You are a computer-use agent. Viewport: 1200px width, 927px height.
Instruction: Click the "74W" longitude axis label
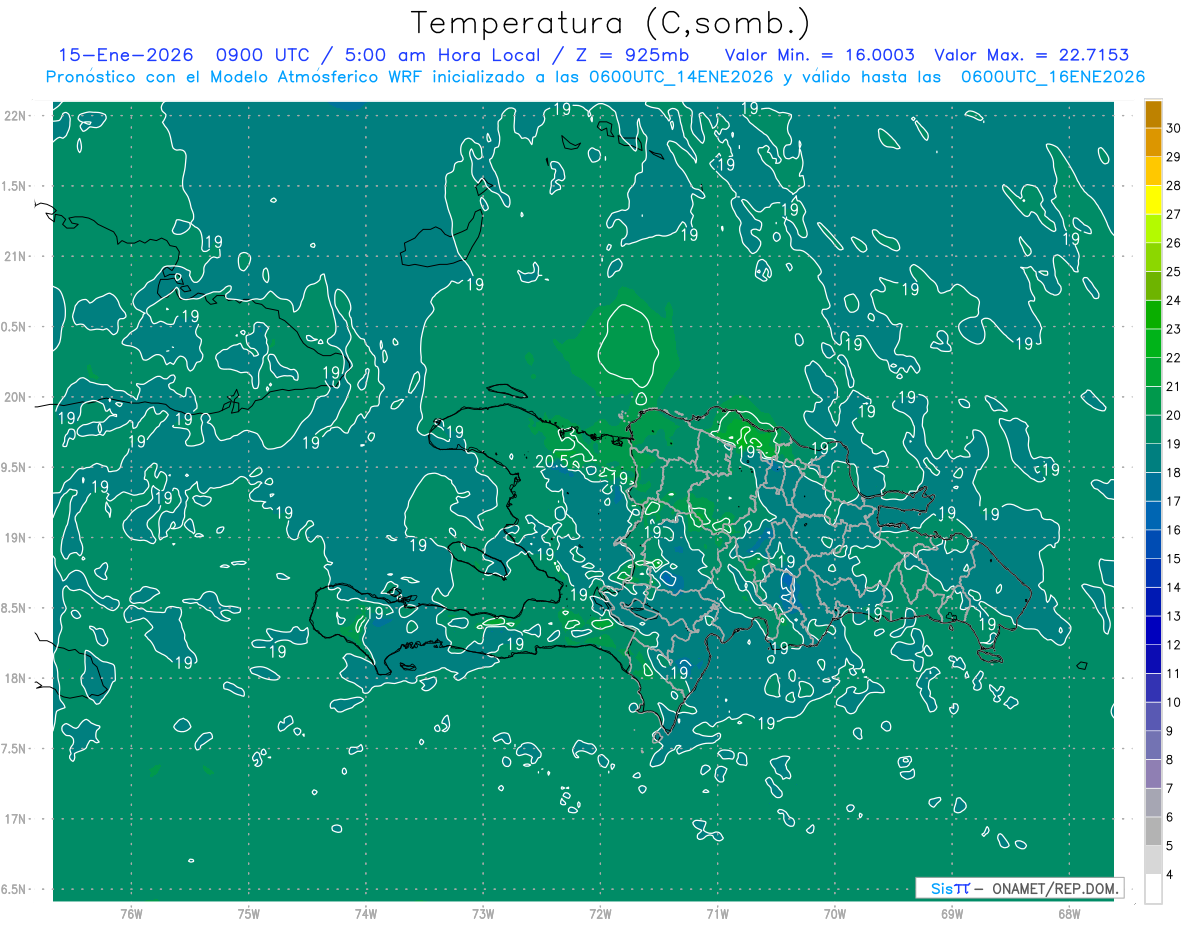tap(366, 913)
